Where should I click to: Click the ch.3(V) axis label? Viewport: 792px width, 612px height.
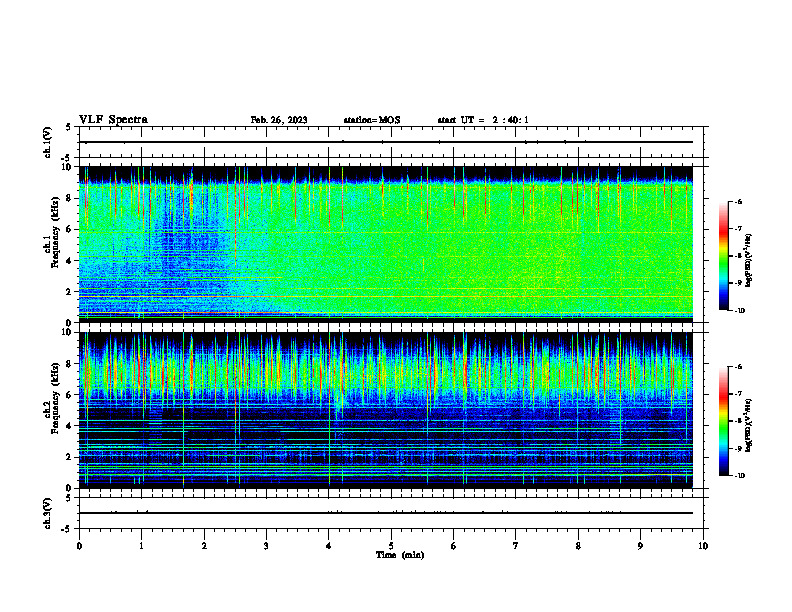(x=48, y=513)
